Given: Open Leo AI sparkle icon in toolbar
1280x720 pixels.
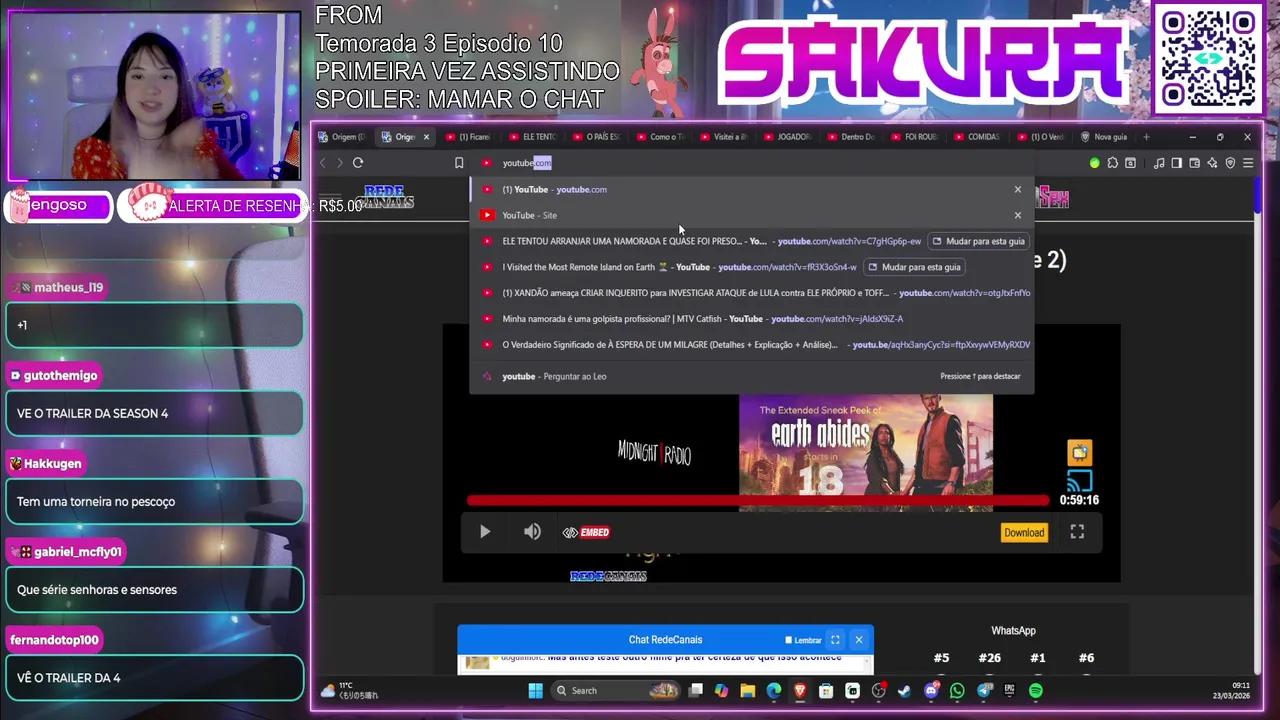Looking at the screenshot, I should point(1213,163).
